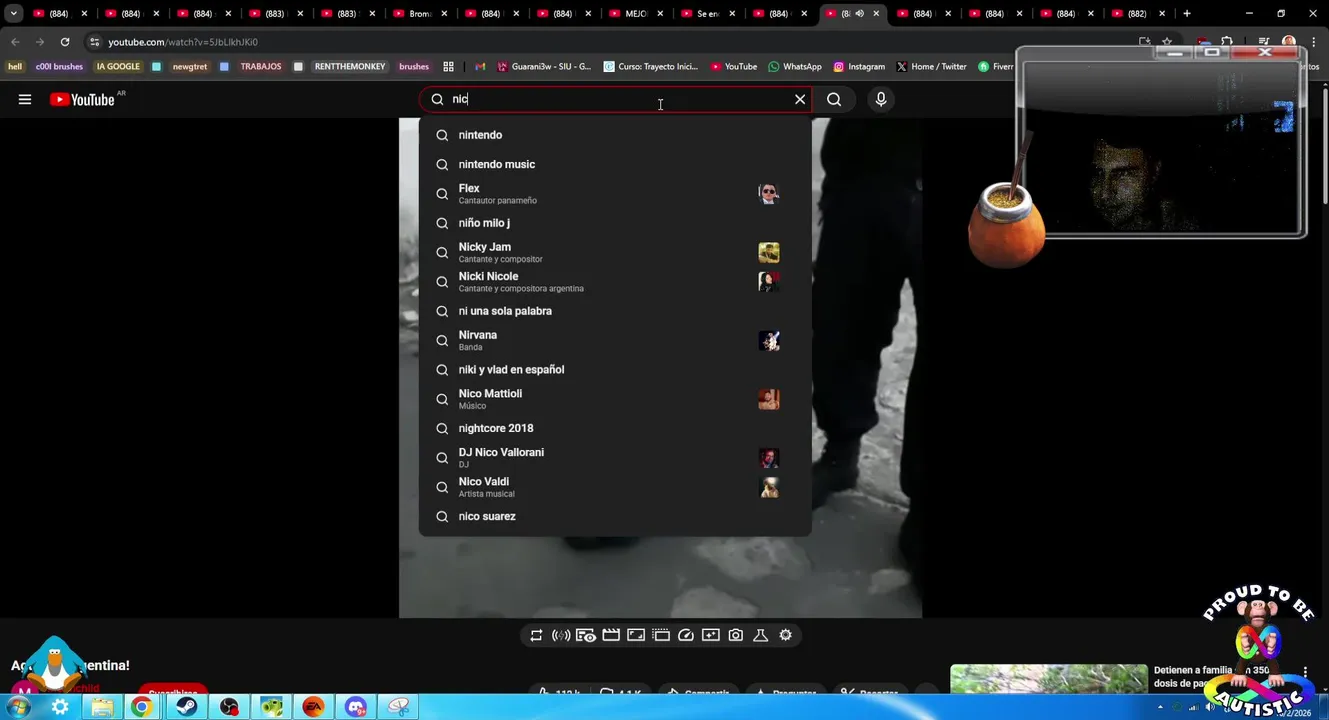Switch to the 'MEJO' browser tab
1329x720 pixels.
636,14
